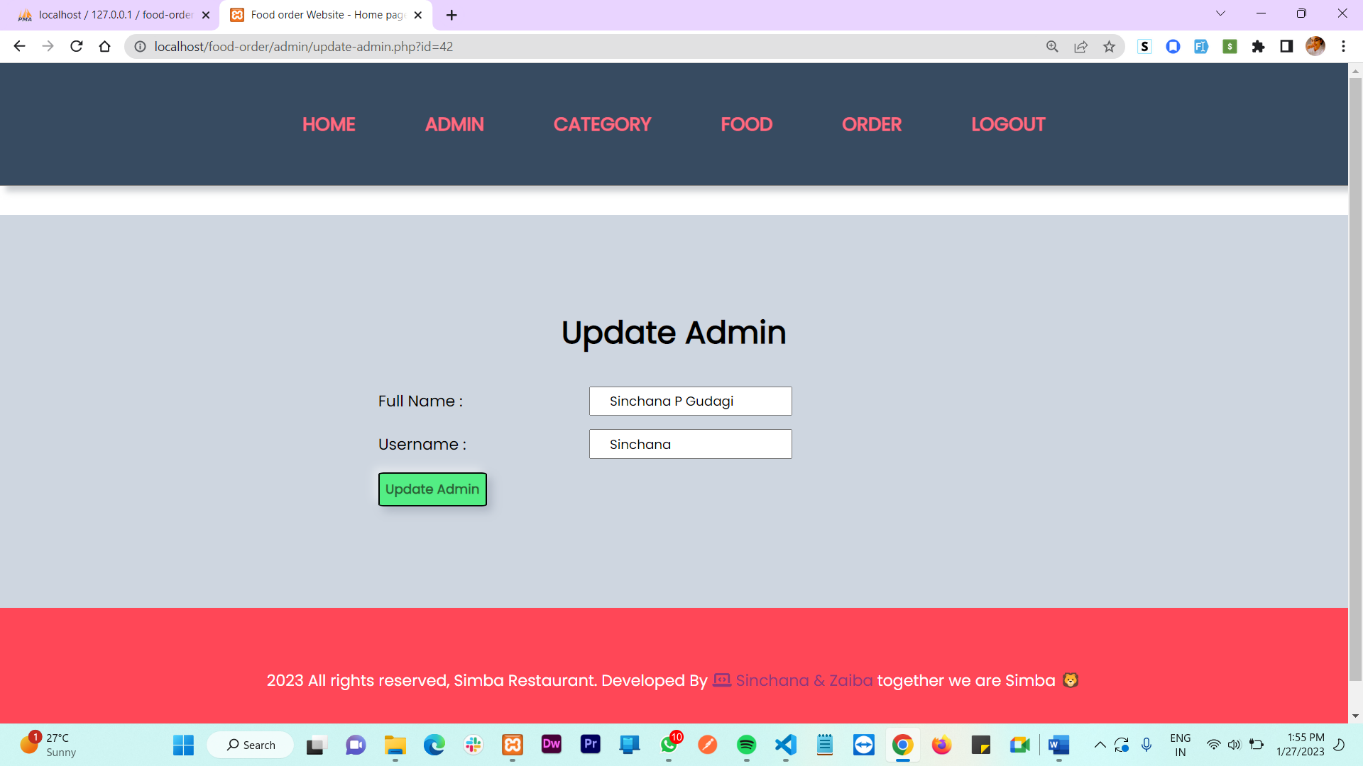Viewport: 1363px width, 766px height.
Task: Open Firefox from the taskbar
Action: click(x=941, y=744)
